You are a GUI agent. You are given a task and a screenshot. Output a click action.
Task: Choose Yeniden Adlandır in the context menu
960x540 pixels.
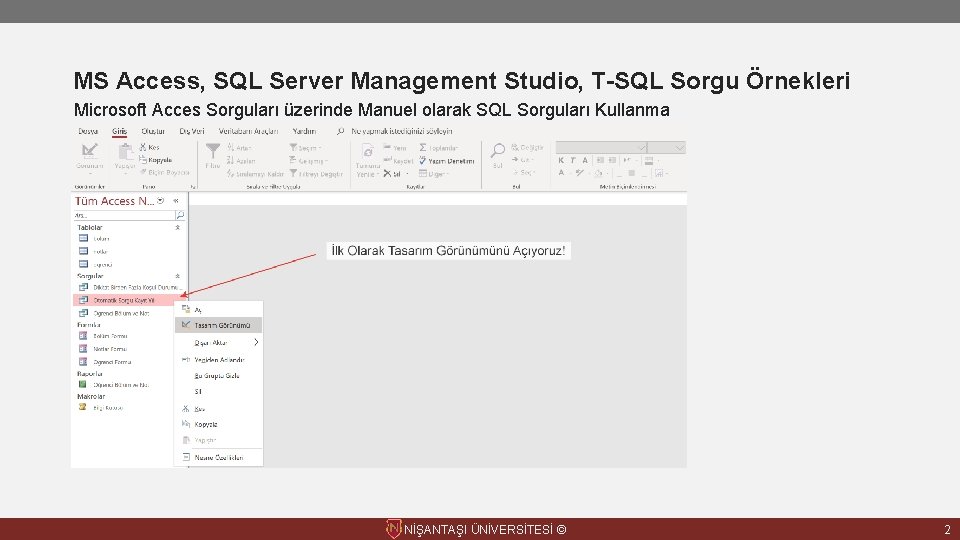click(219, 360)
